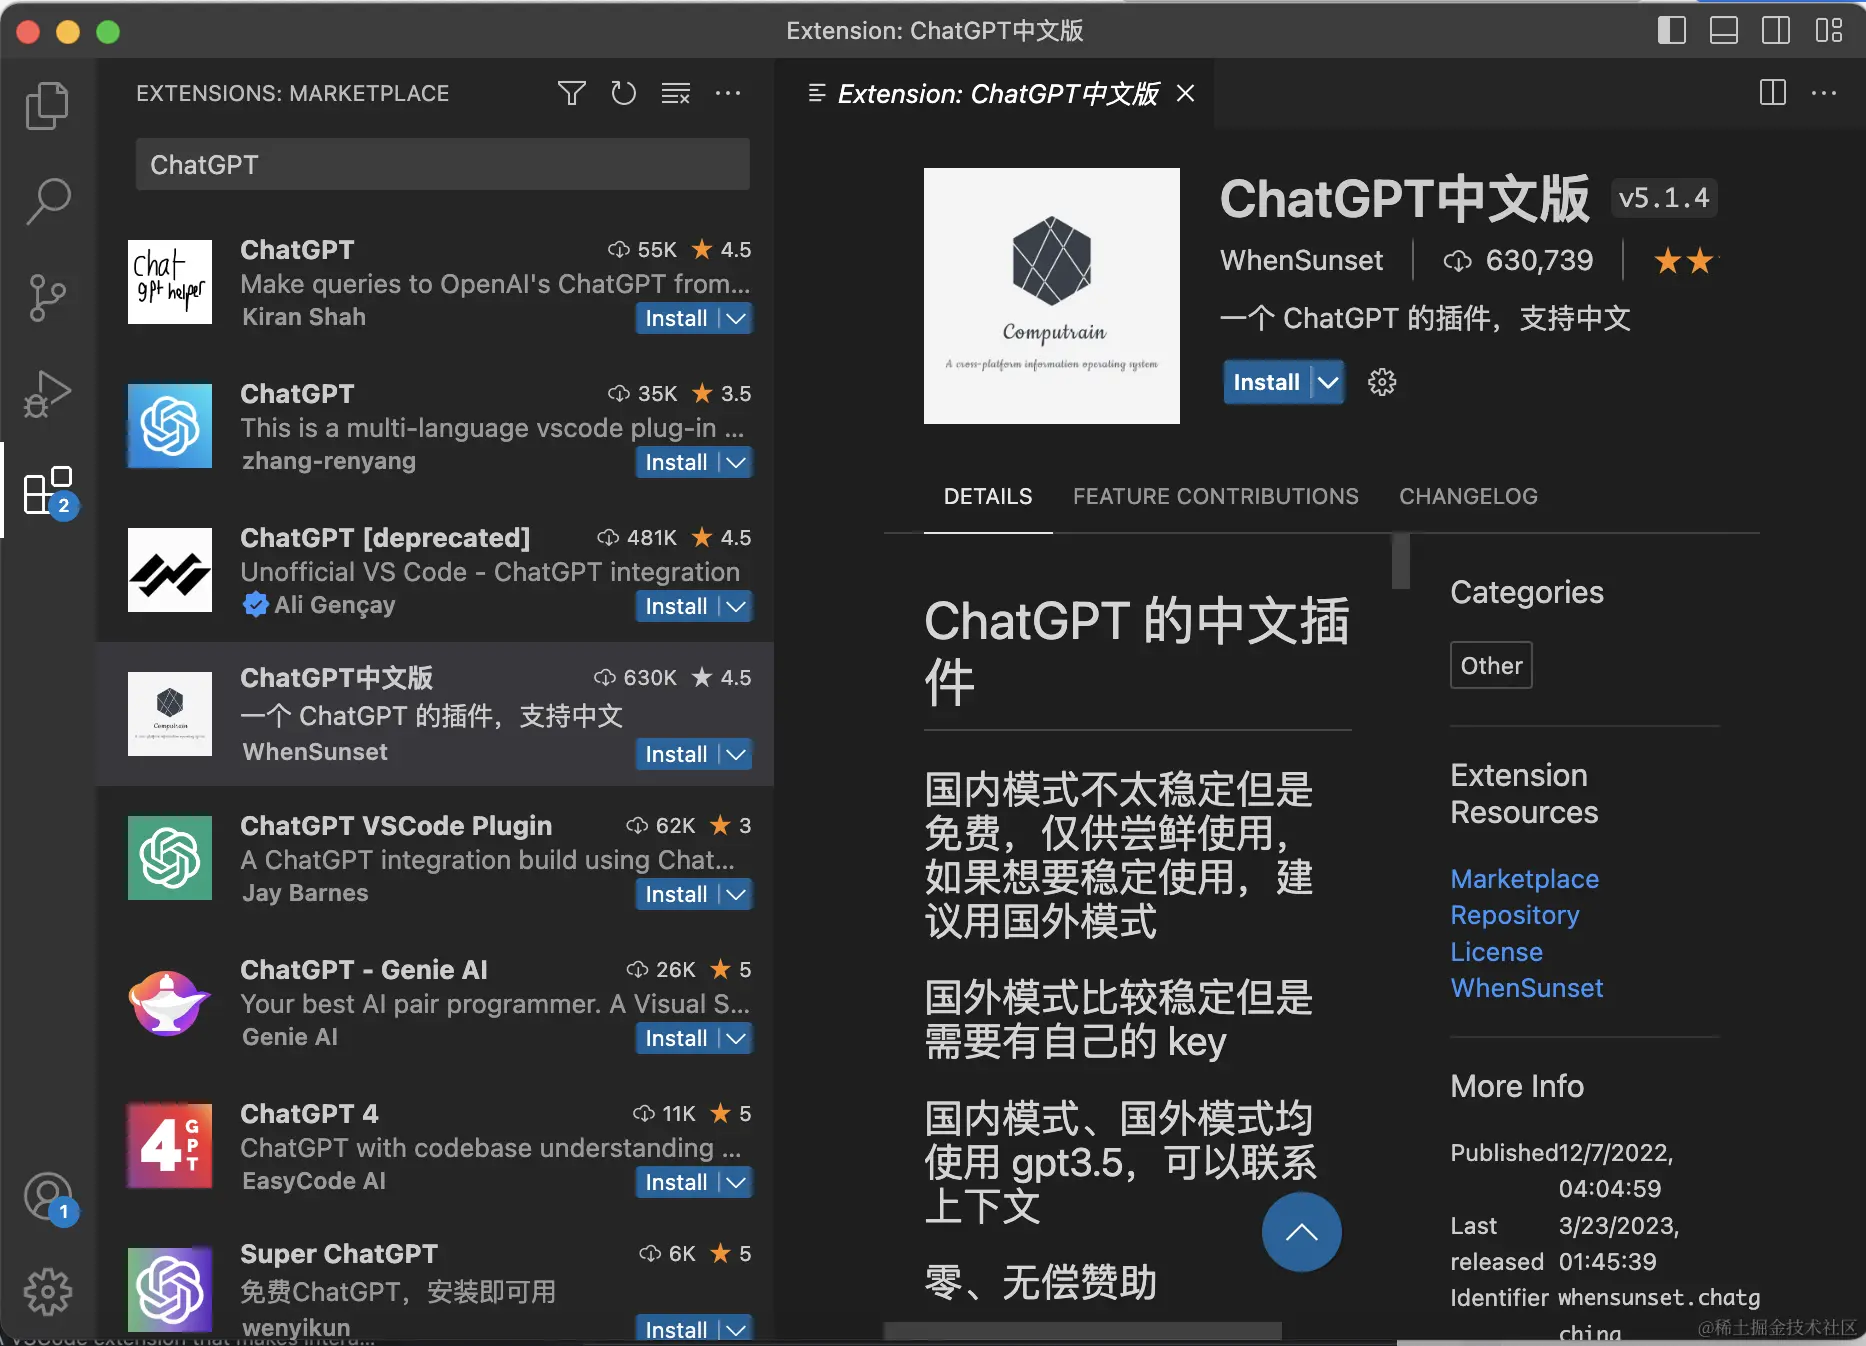1866x1346 pixels.
Task: Switch to the FEATURE CONTRIBUTIONS tab
Action: point(1215,497)
